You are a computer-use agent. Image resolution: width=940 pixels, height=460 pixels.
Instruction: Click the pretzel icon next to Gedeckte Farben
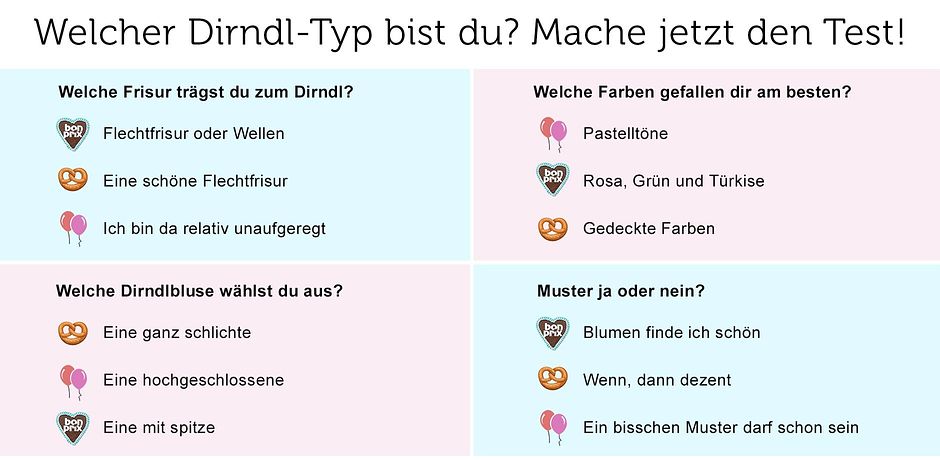(x=553, y=229)
